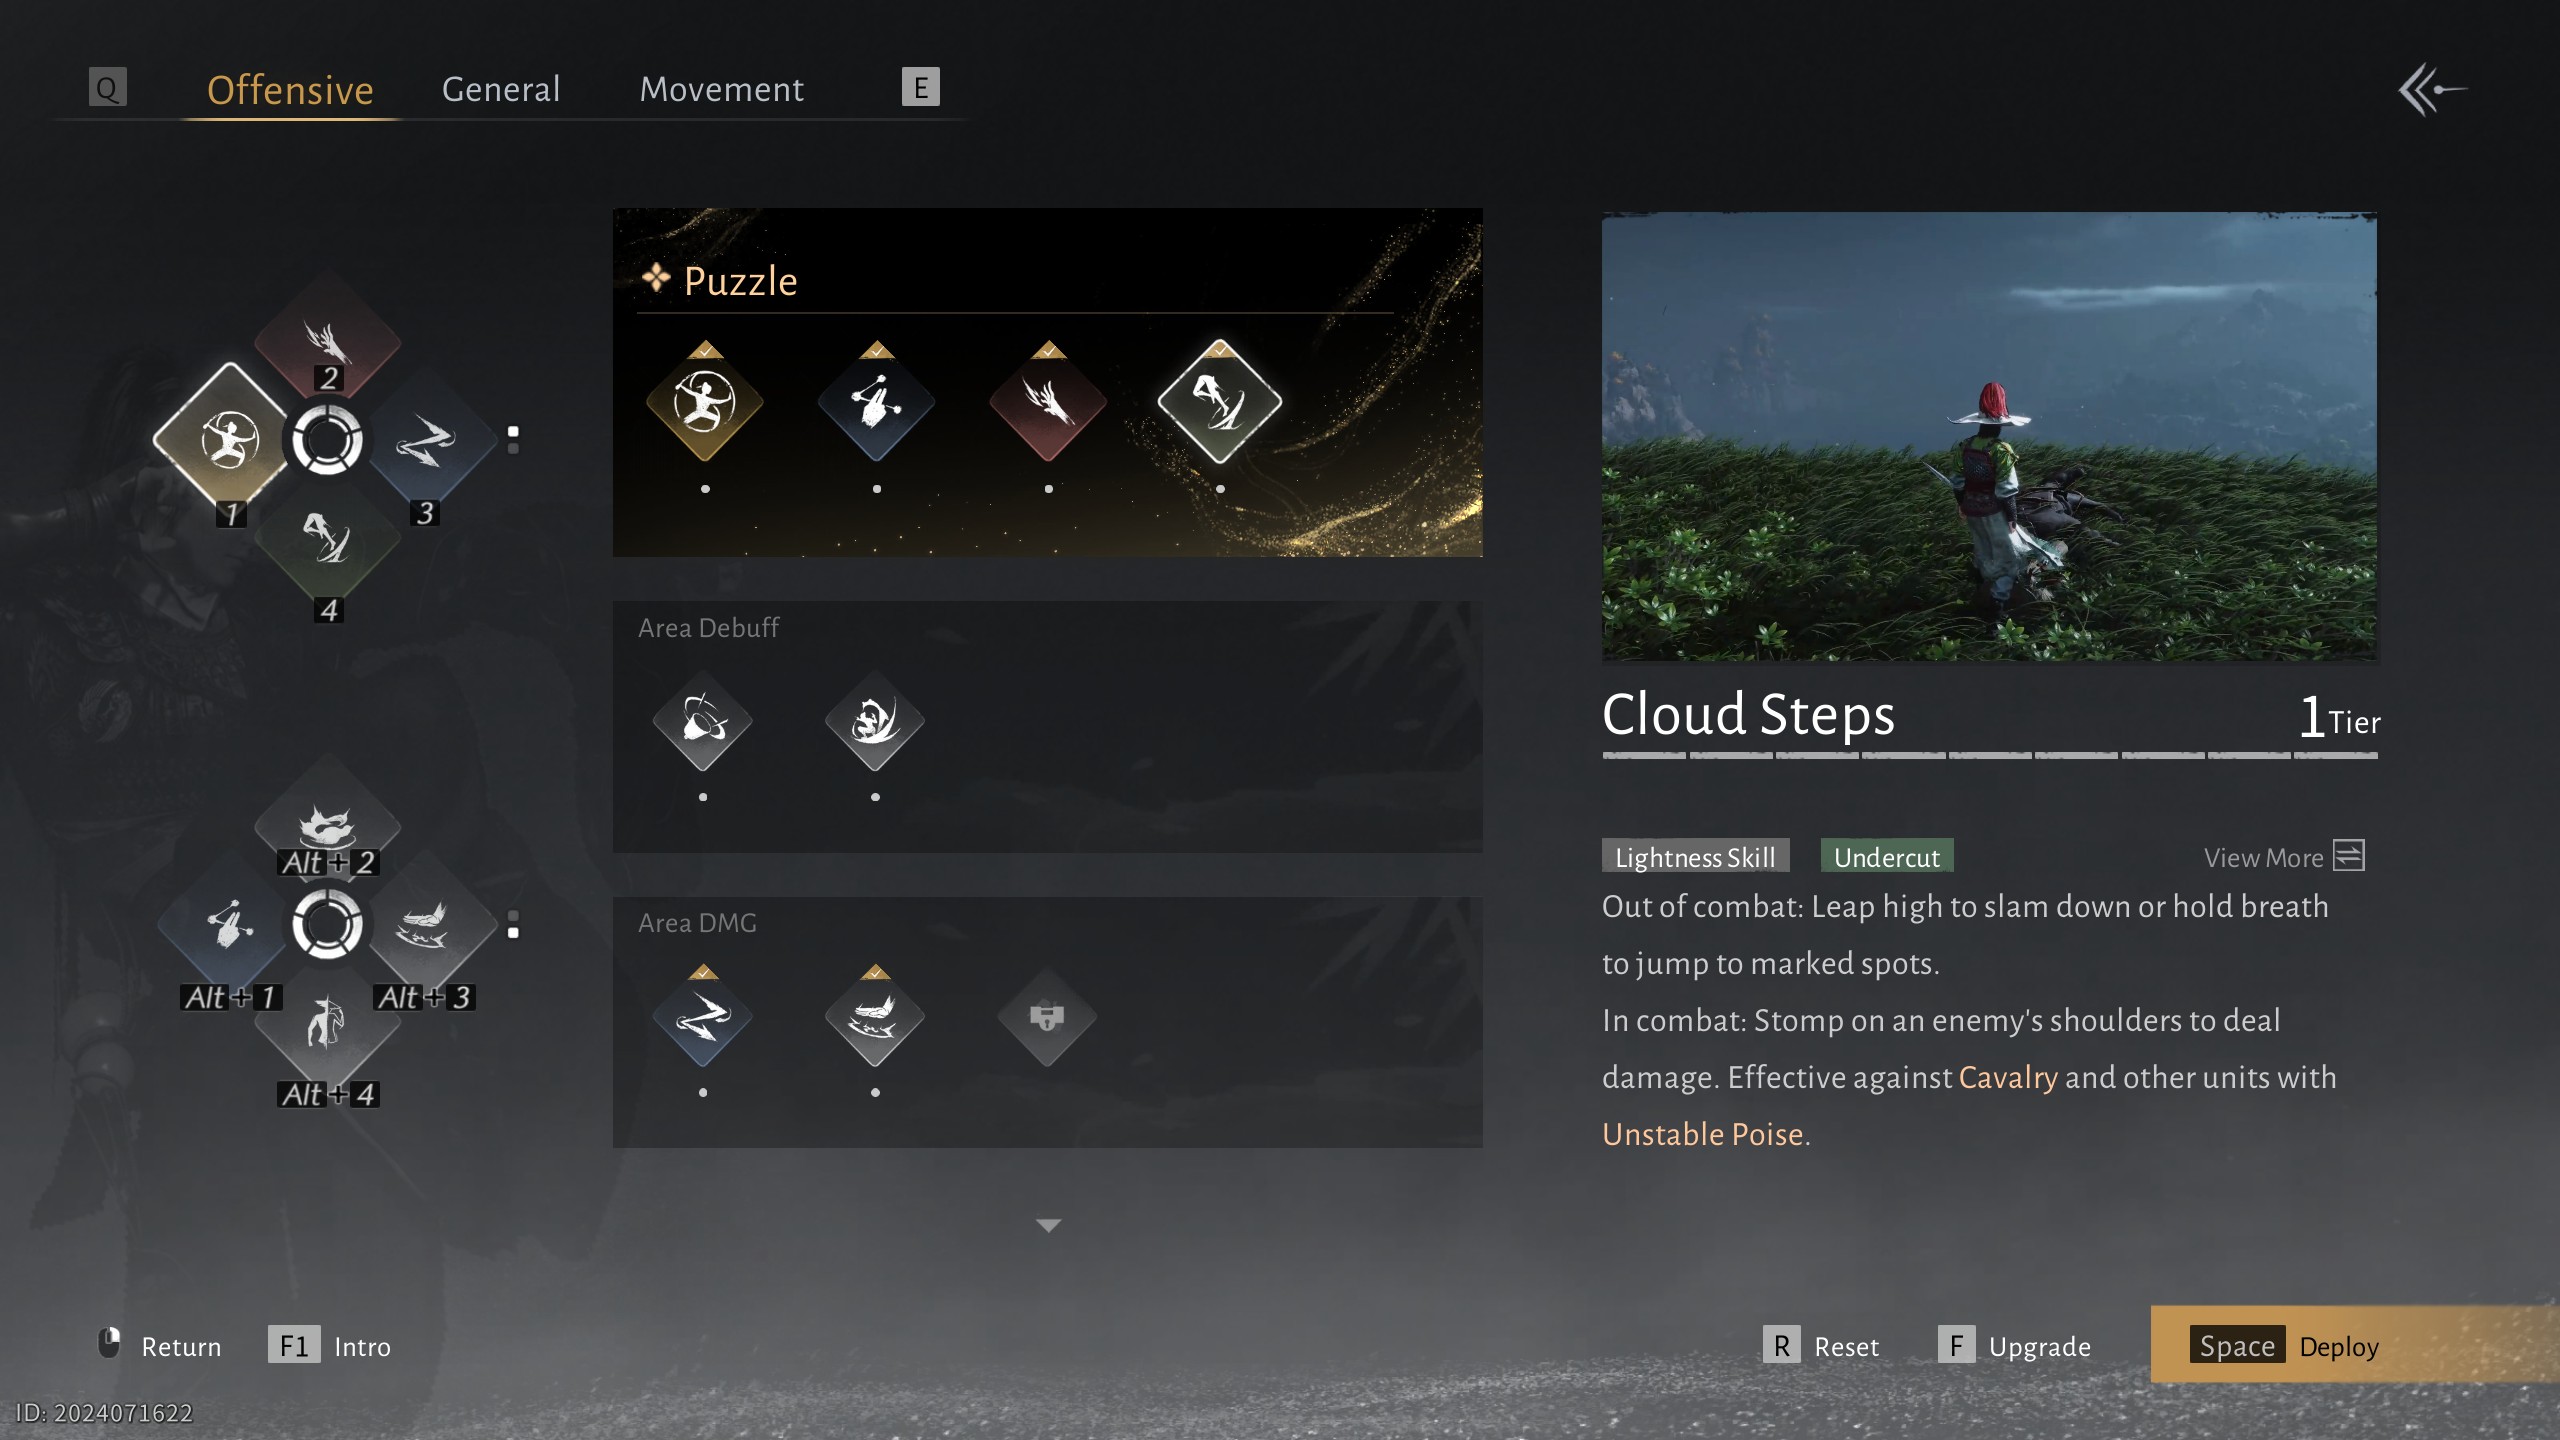Choose the second Area Debuff skill icon
Screen dimensions: 2560x1440
point(875,720)
